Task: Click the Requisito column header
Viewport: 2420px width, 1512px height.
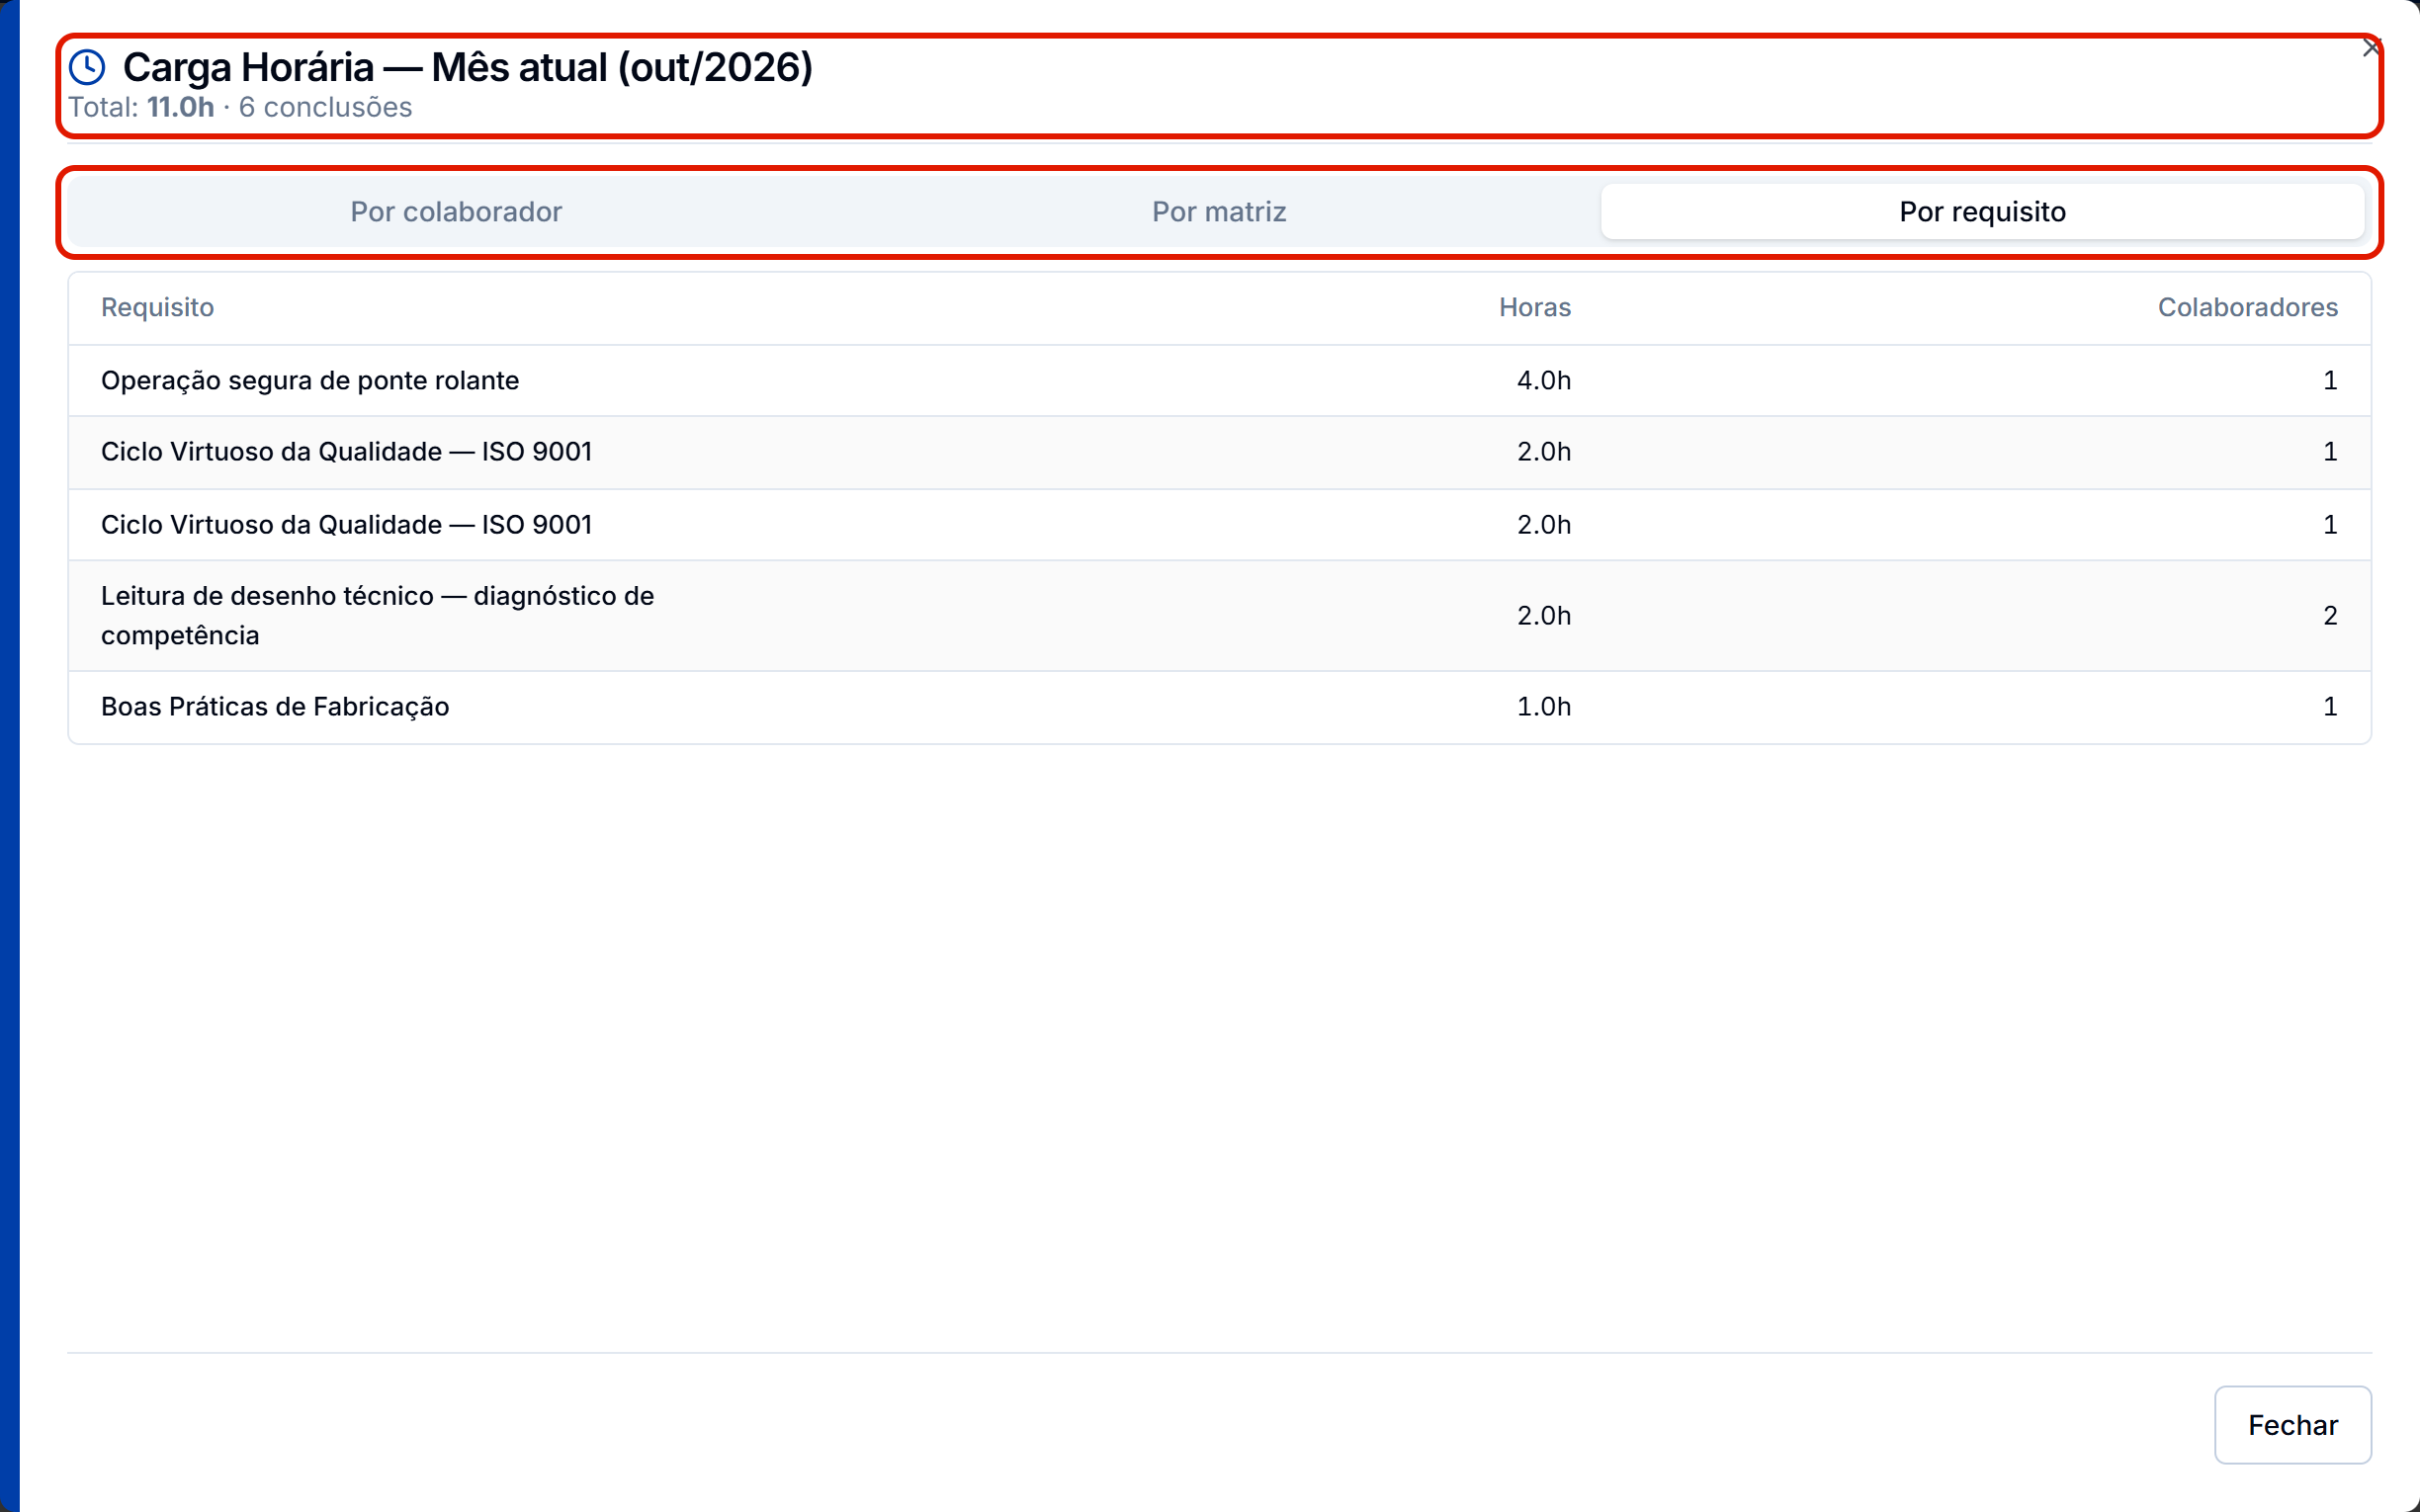Action: (x=157, y=307)
